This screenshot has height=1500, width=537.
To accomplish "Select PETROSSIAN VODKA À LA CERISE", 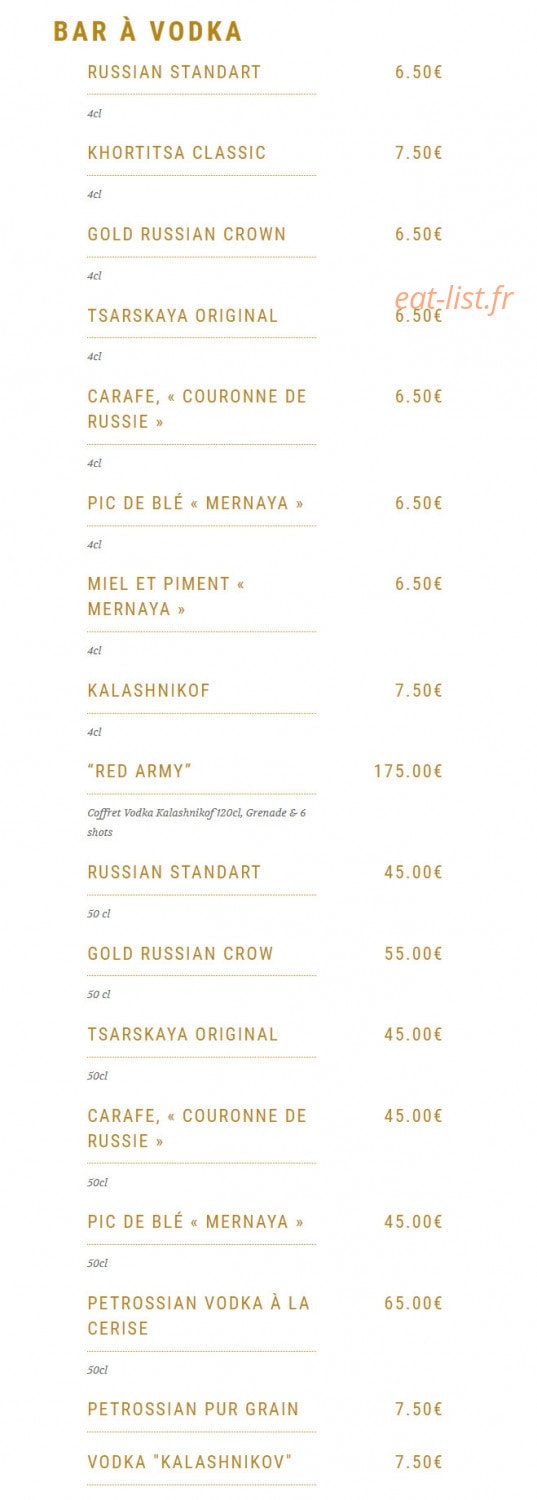I will [199, 1315].
